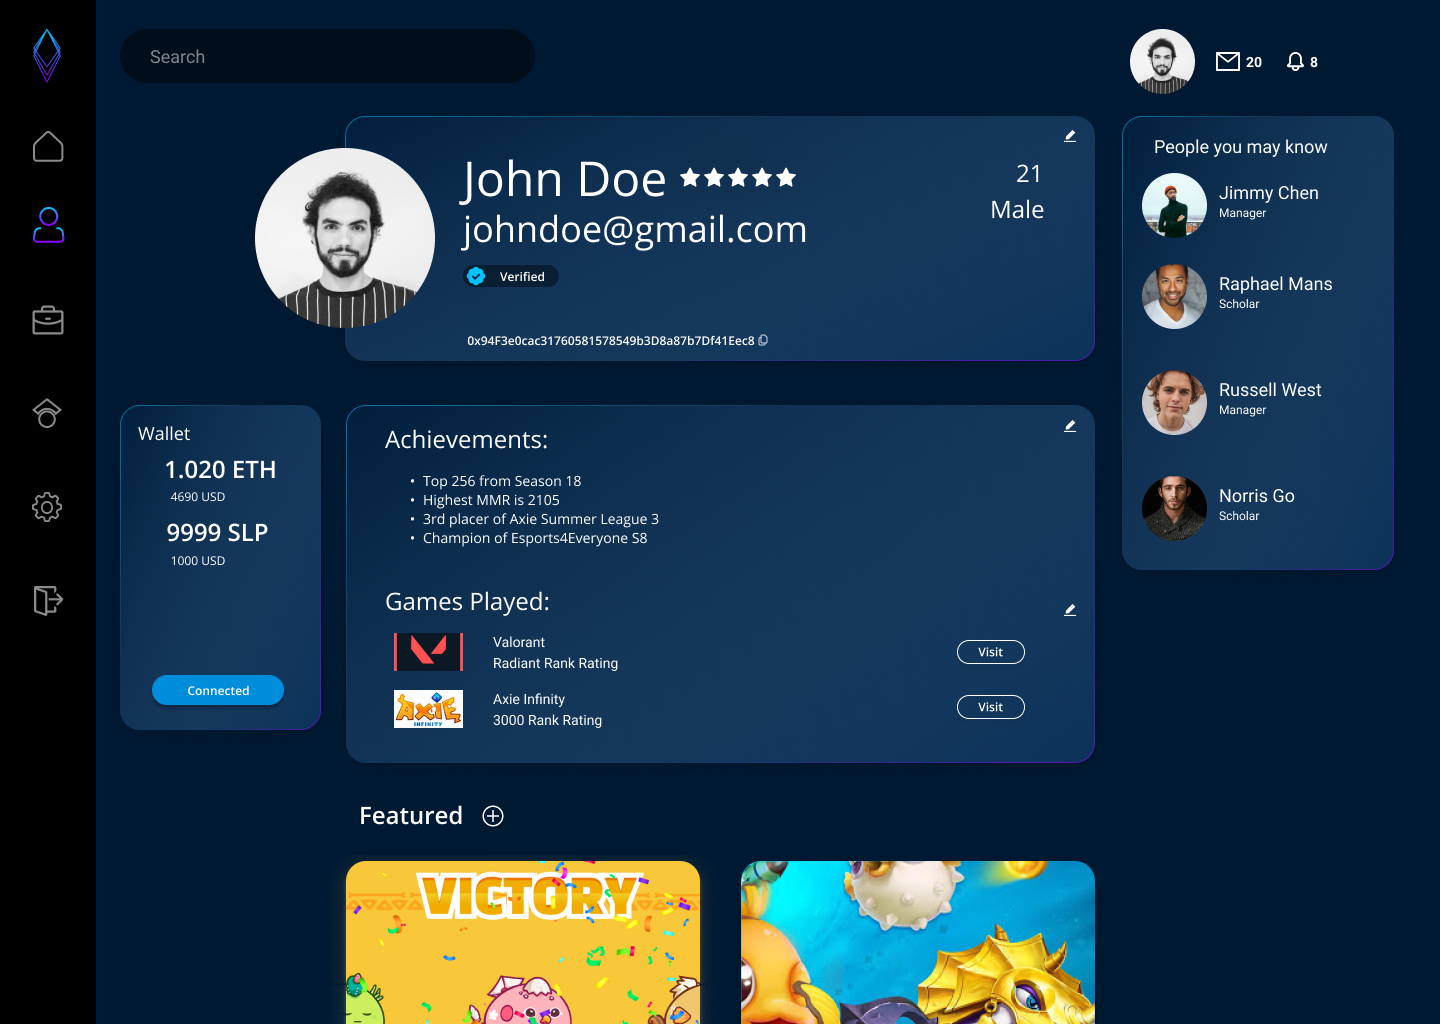This screenshot has width=1440, height=1024.
Task: Visit the Axie Infinity game page
Action: coord(990,707)
